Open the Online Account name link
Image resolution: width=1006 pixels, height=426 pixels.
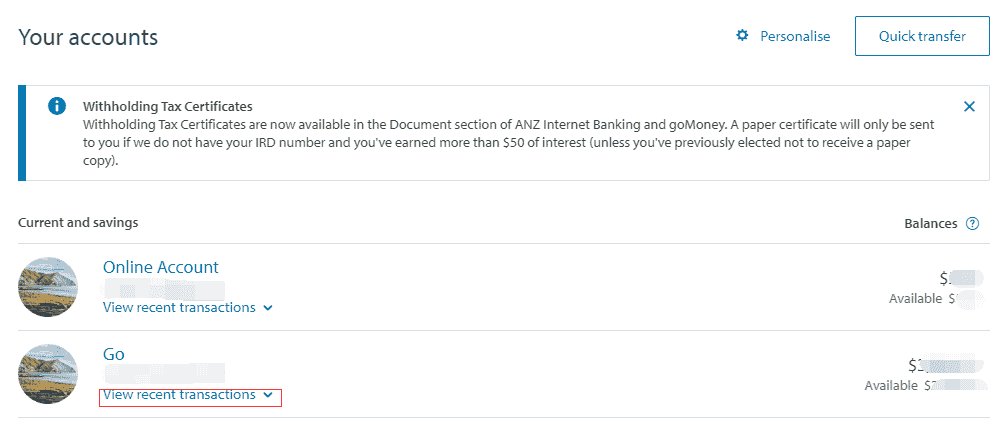(x=160, y=267)
